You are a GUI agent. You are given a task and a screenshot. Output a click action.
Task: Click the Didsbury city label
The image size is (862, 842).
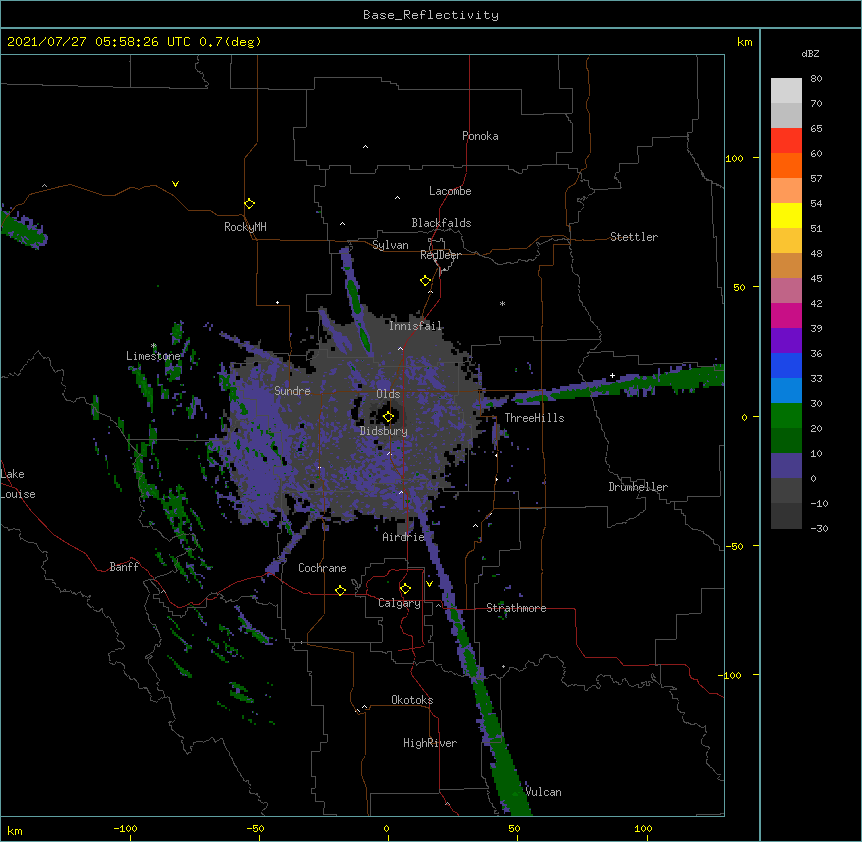click(384, 431)
